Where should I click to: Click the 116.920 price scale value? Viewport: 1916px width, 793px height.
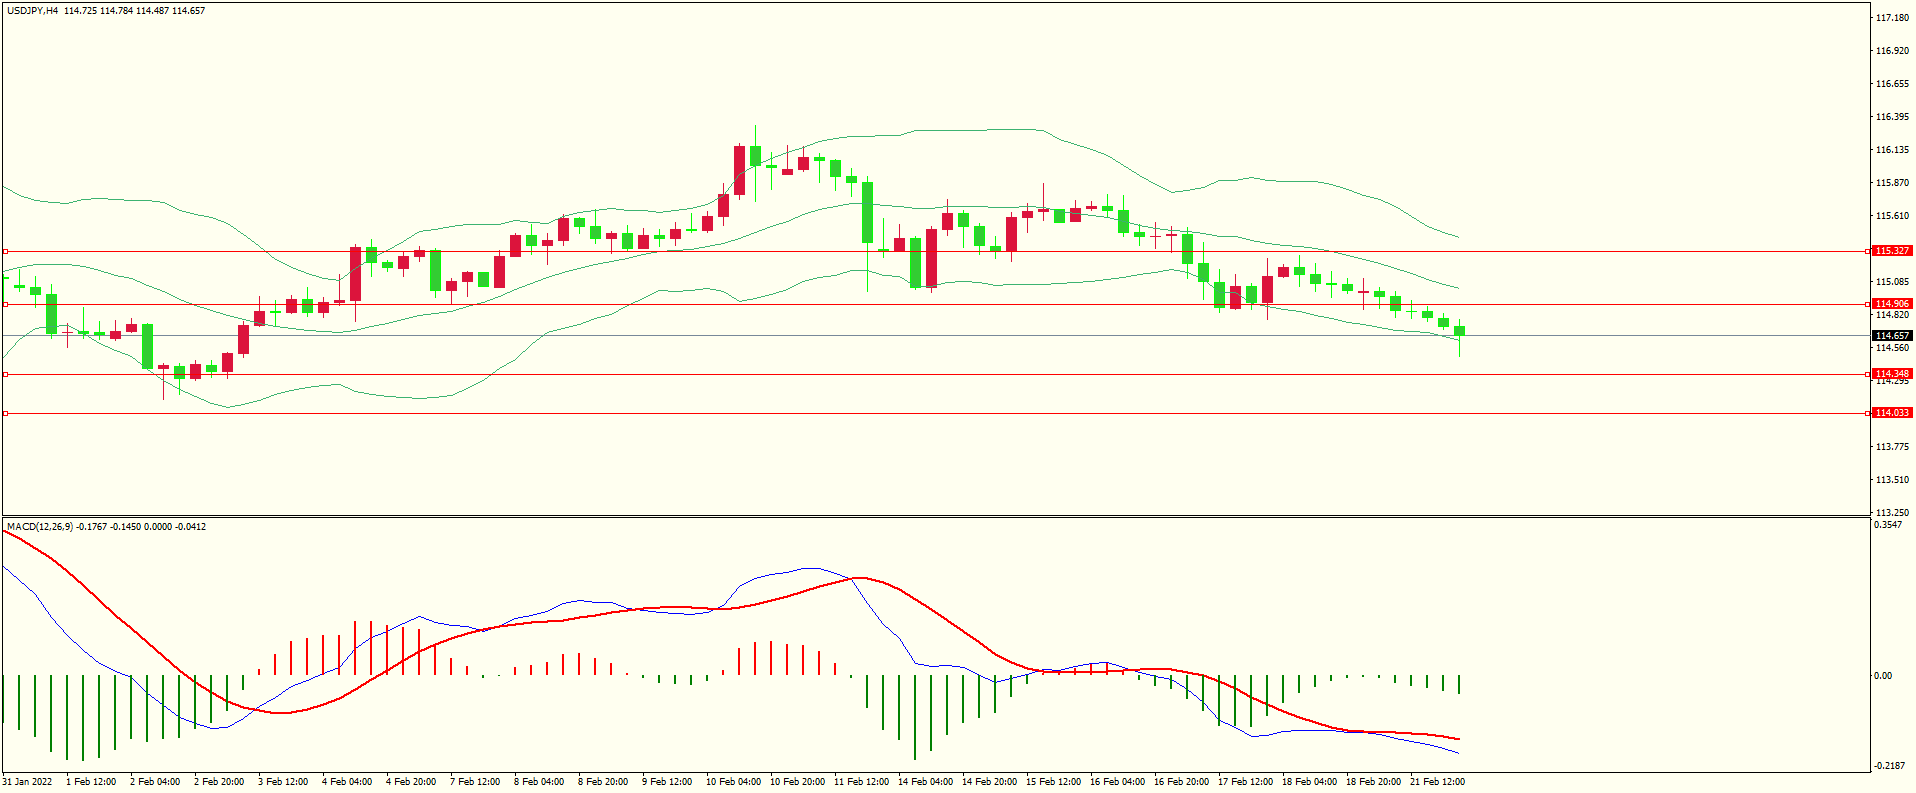[1892, 51]
